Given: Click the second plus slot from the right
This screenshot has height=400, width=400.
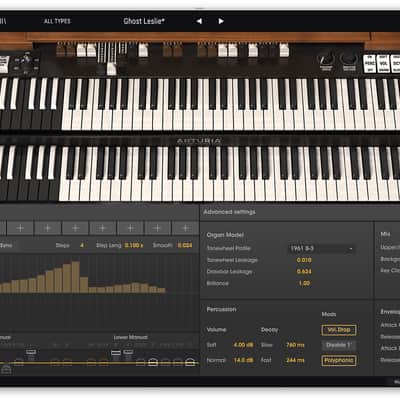Looking at the screenshot, I should [x=158, y=228].
